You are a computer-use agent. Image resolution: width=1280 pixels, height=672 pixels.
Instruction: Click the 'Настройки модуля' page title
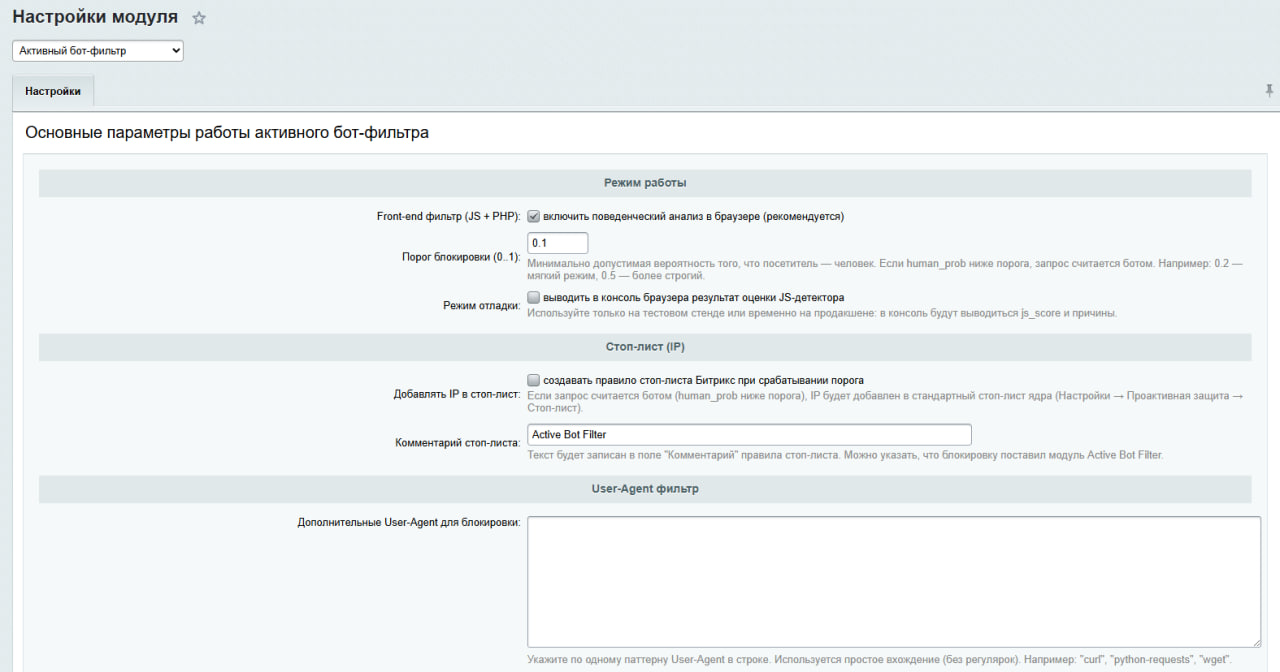pyautogui.click(x=95, y=17)
